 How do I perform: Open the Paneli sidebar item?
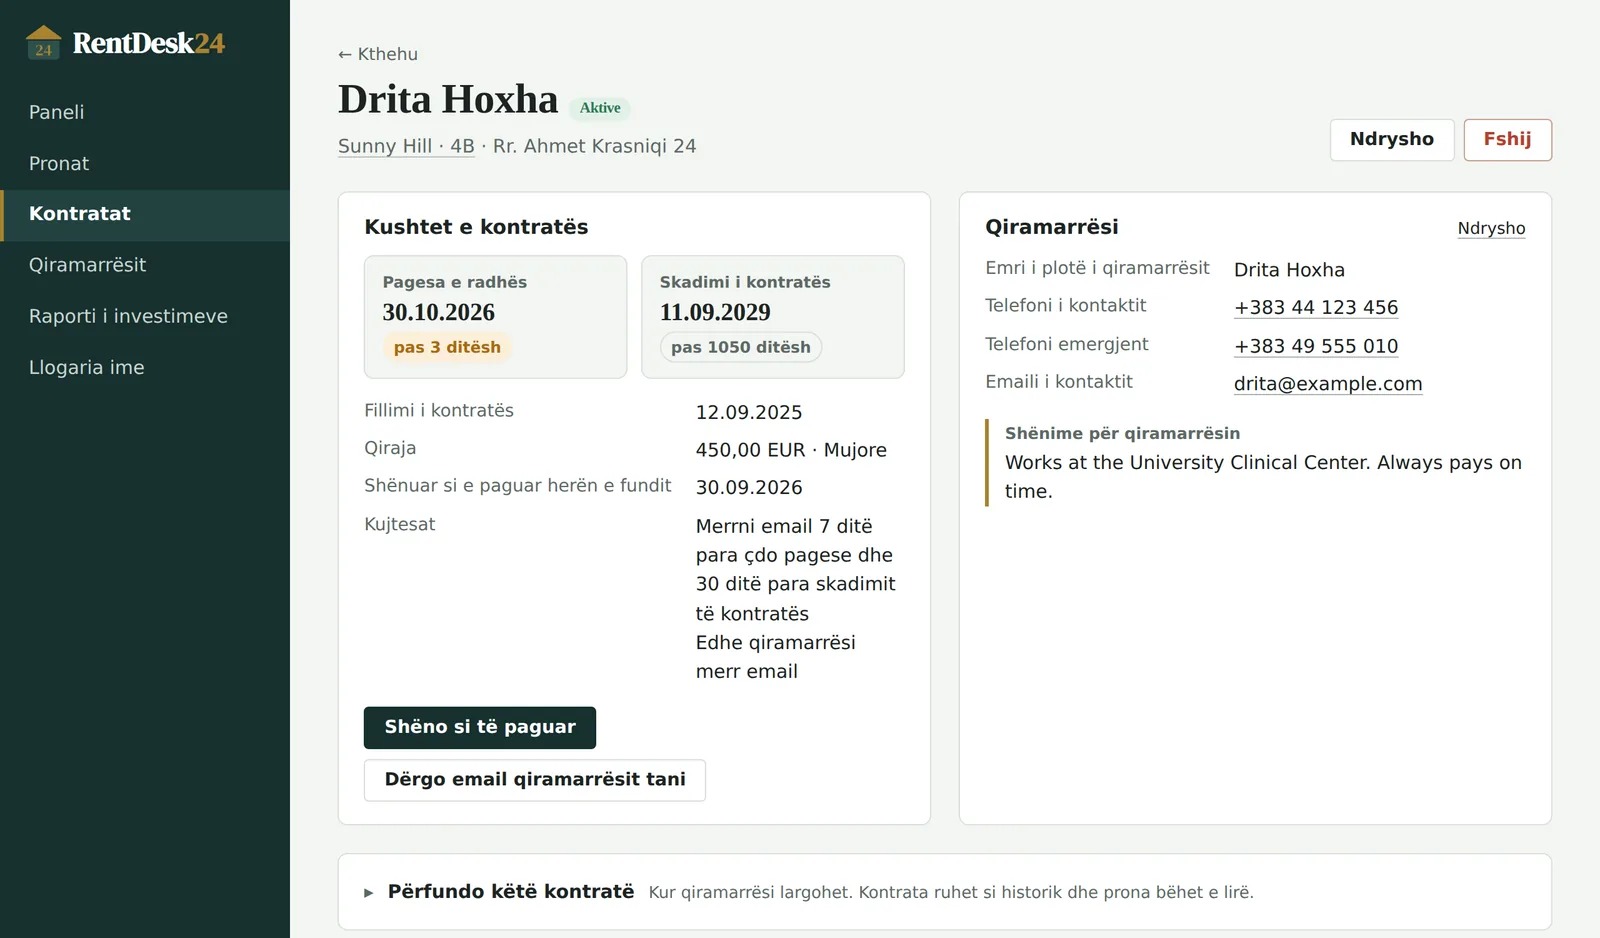145,112
